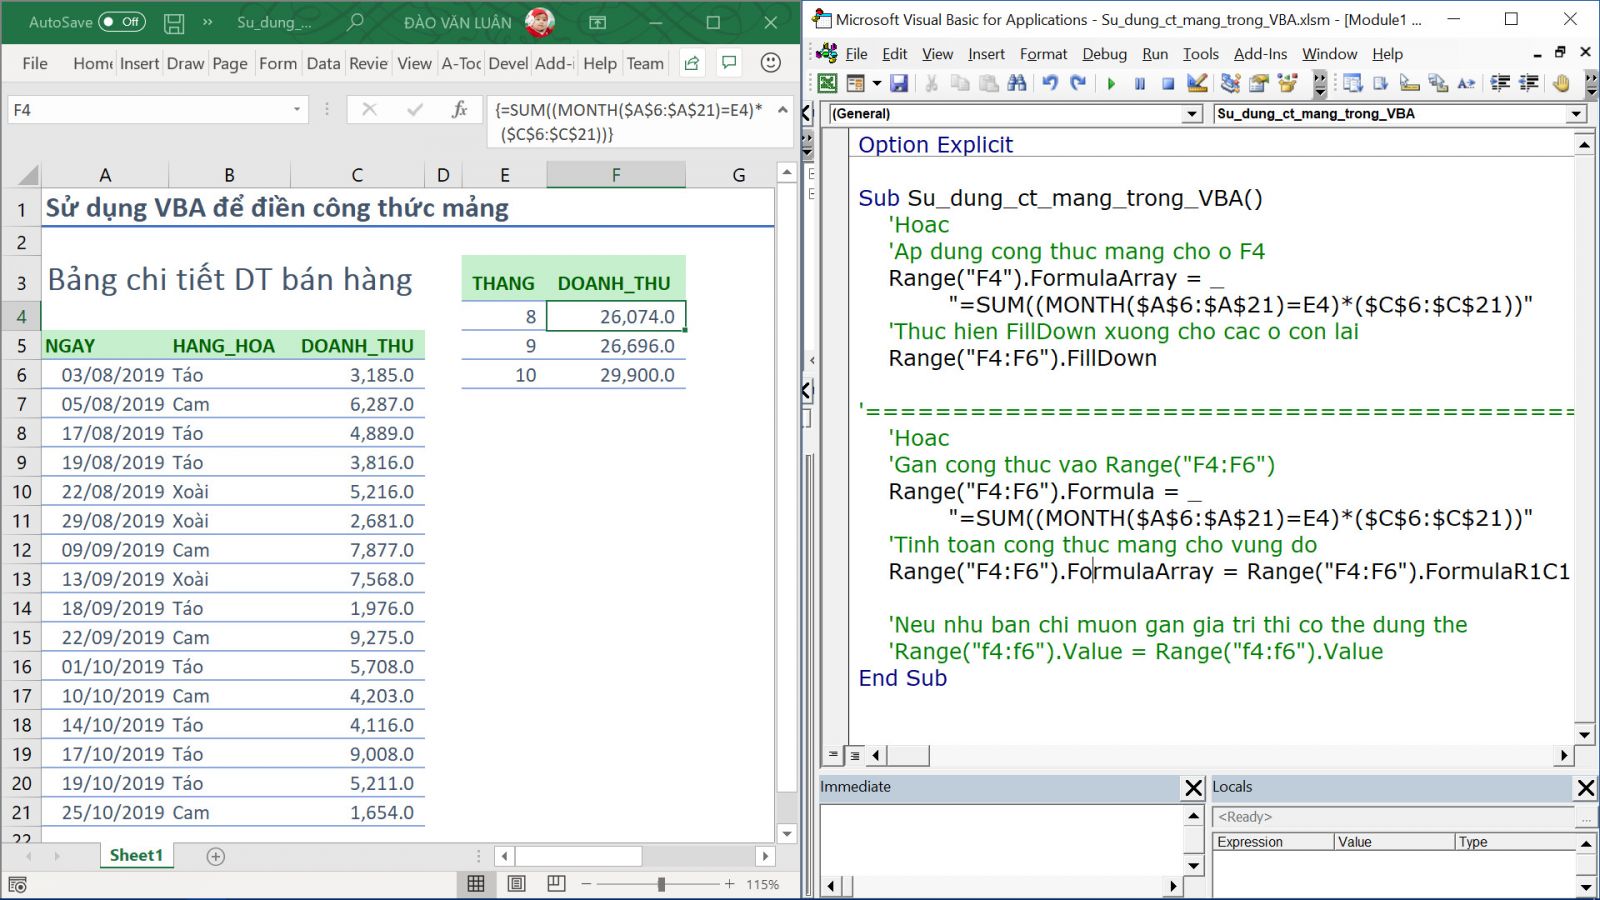Screen dimensions: 1600x900
Task: Click the Break (pause) icon in VBA toolbar
Action: [1141, 83]
